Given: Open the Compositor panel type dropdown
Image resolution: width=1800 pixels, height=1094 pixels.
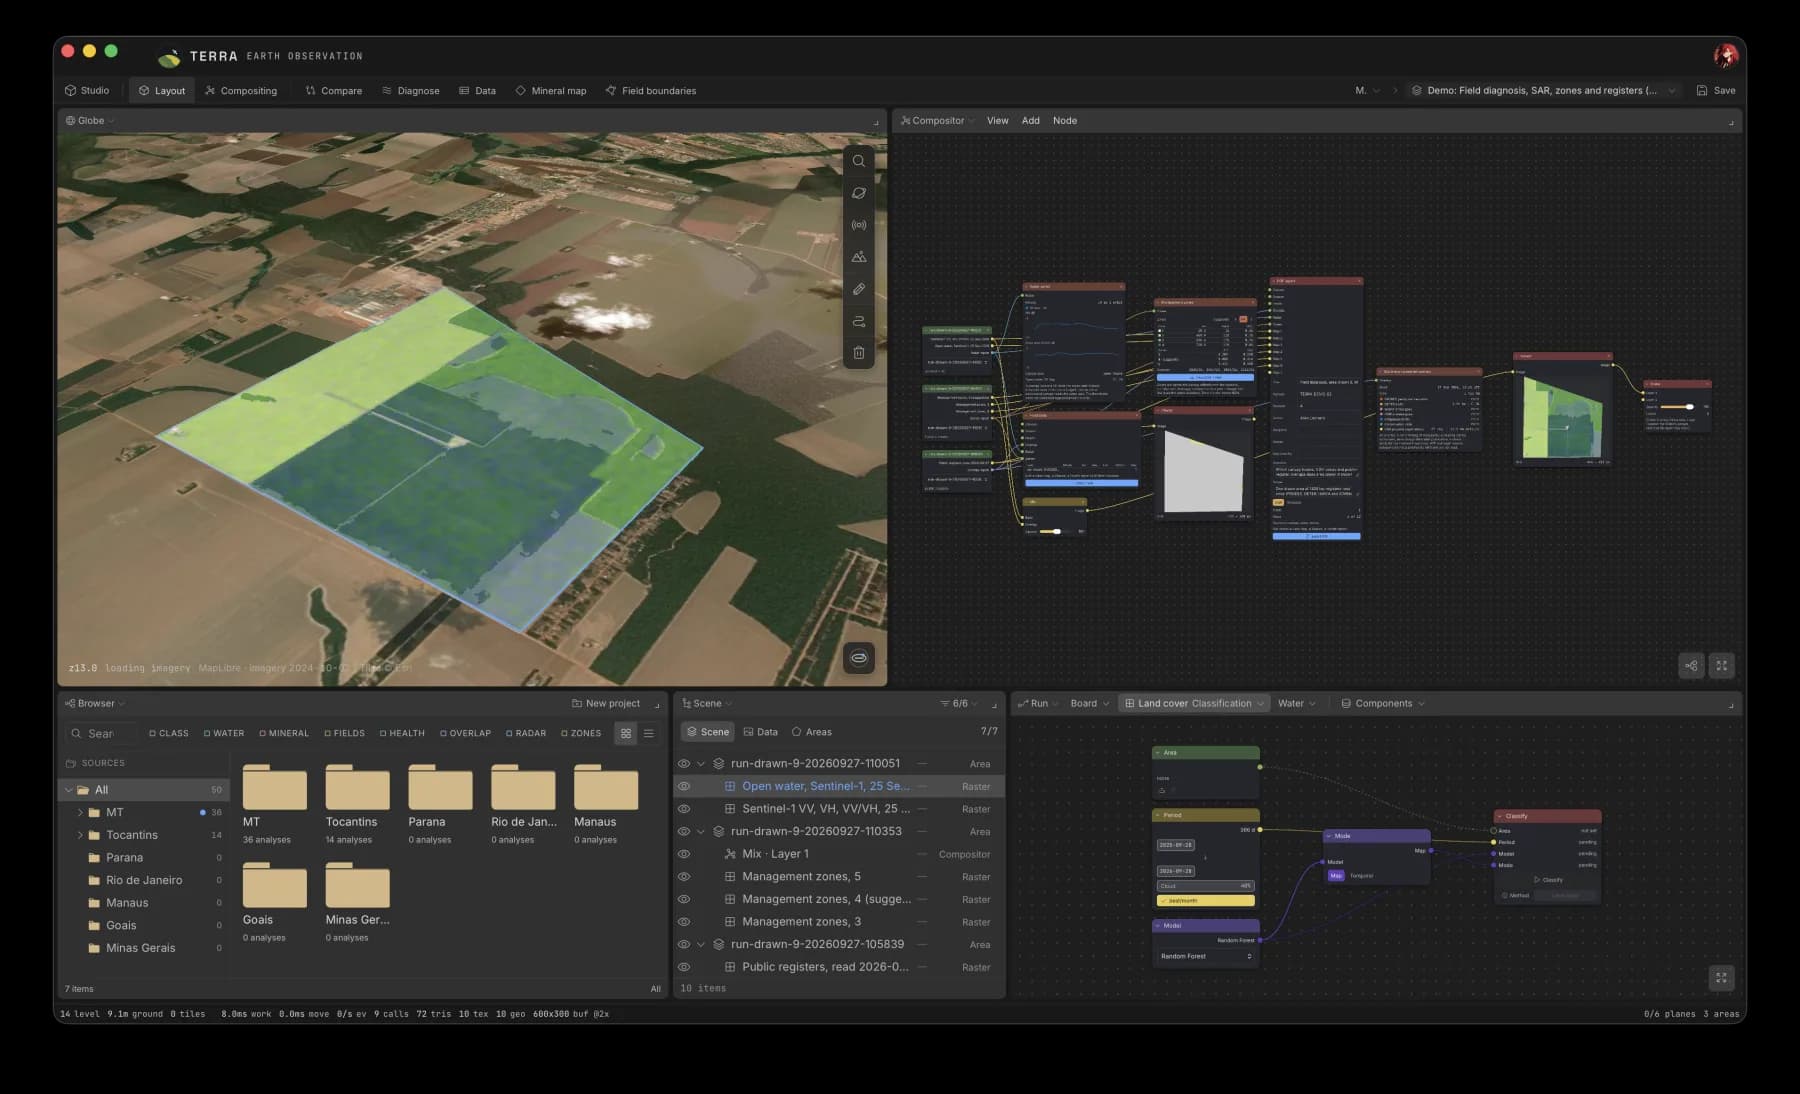Looking at the screenshot, I should (937, 121).
